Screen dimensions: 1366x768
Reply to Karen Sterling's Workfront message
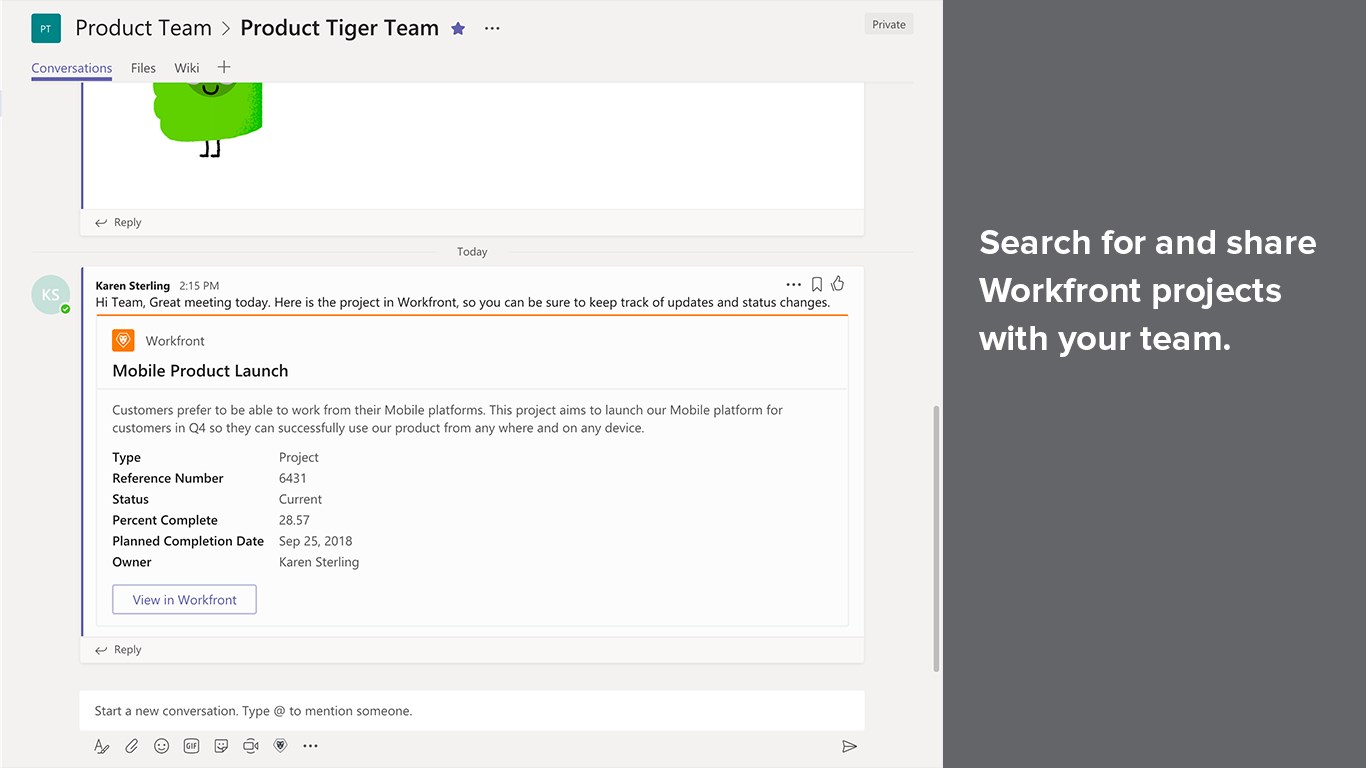click(x=118, y=650)
